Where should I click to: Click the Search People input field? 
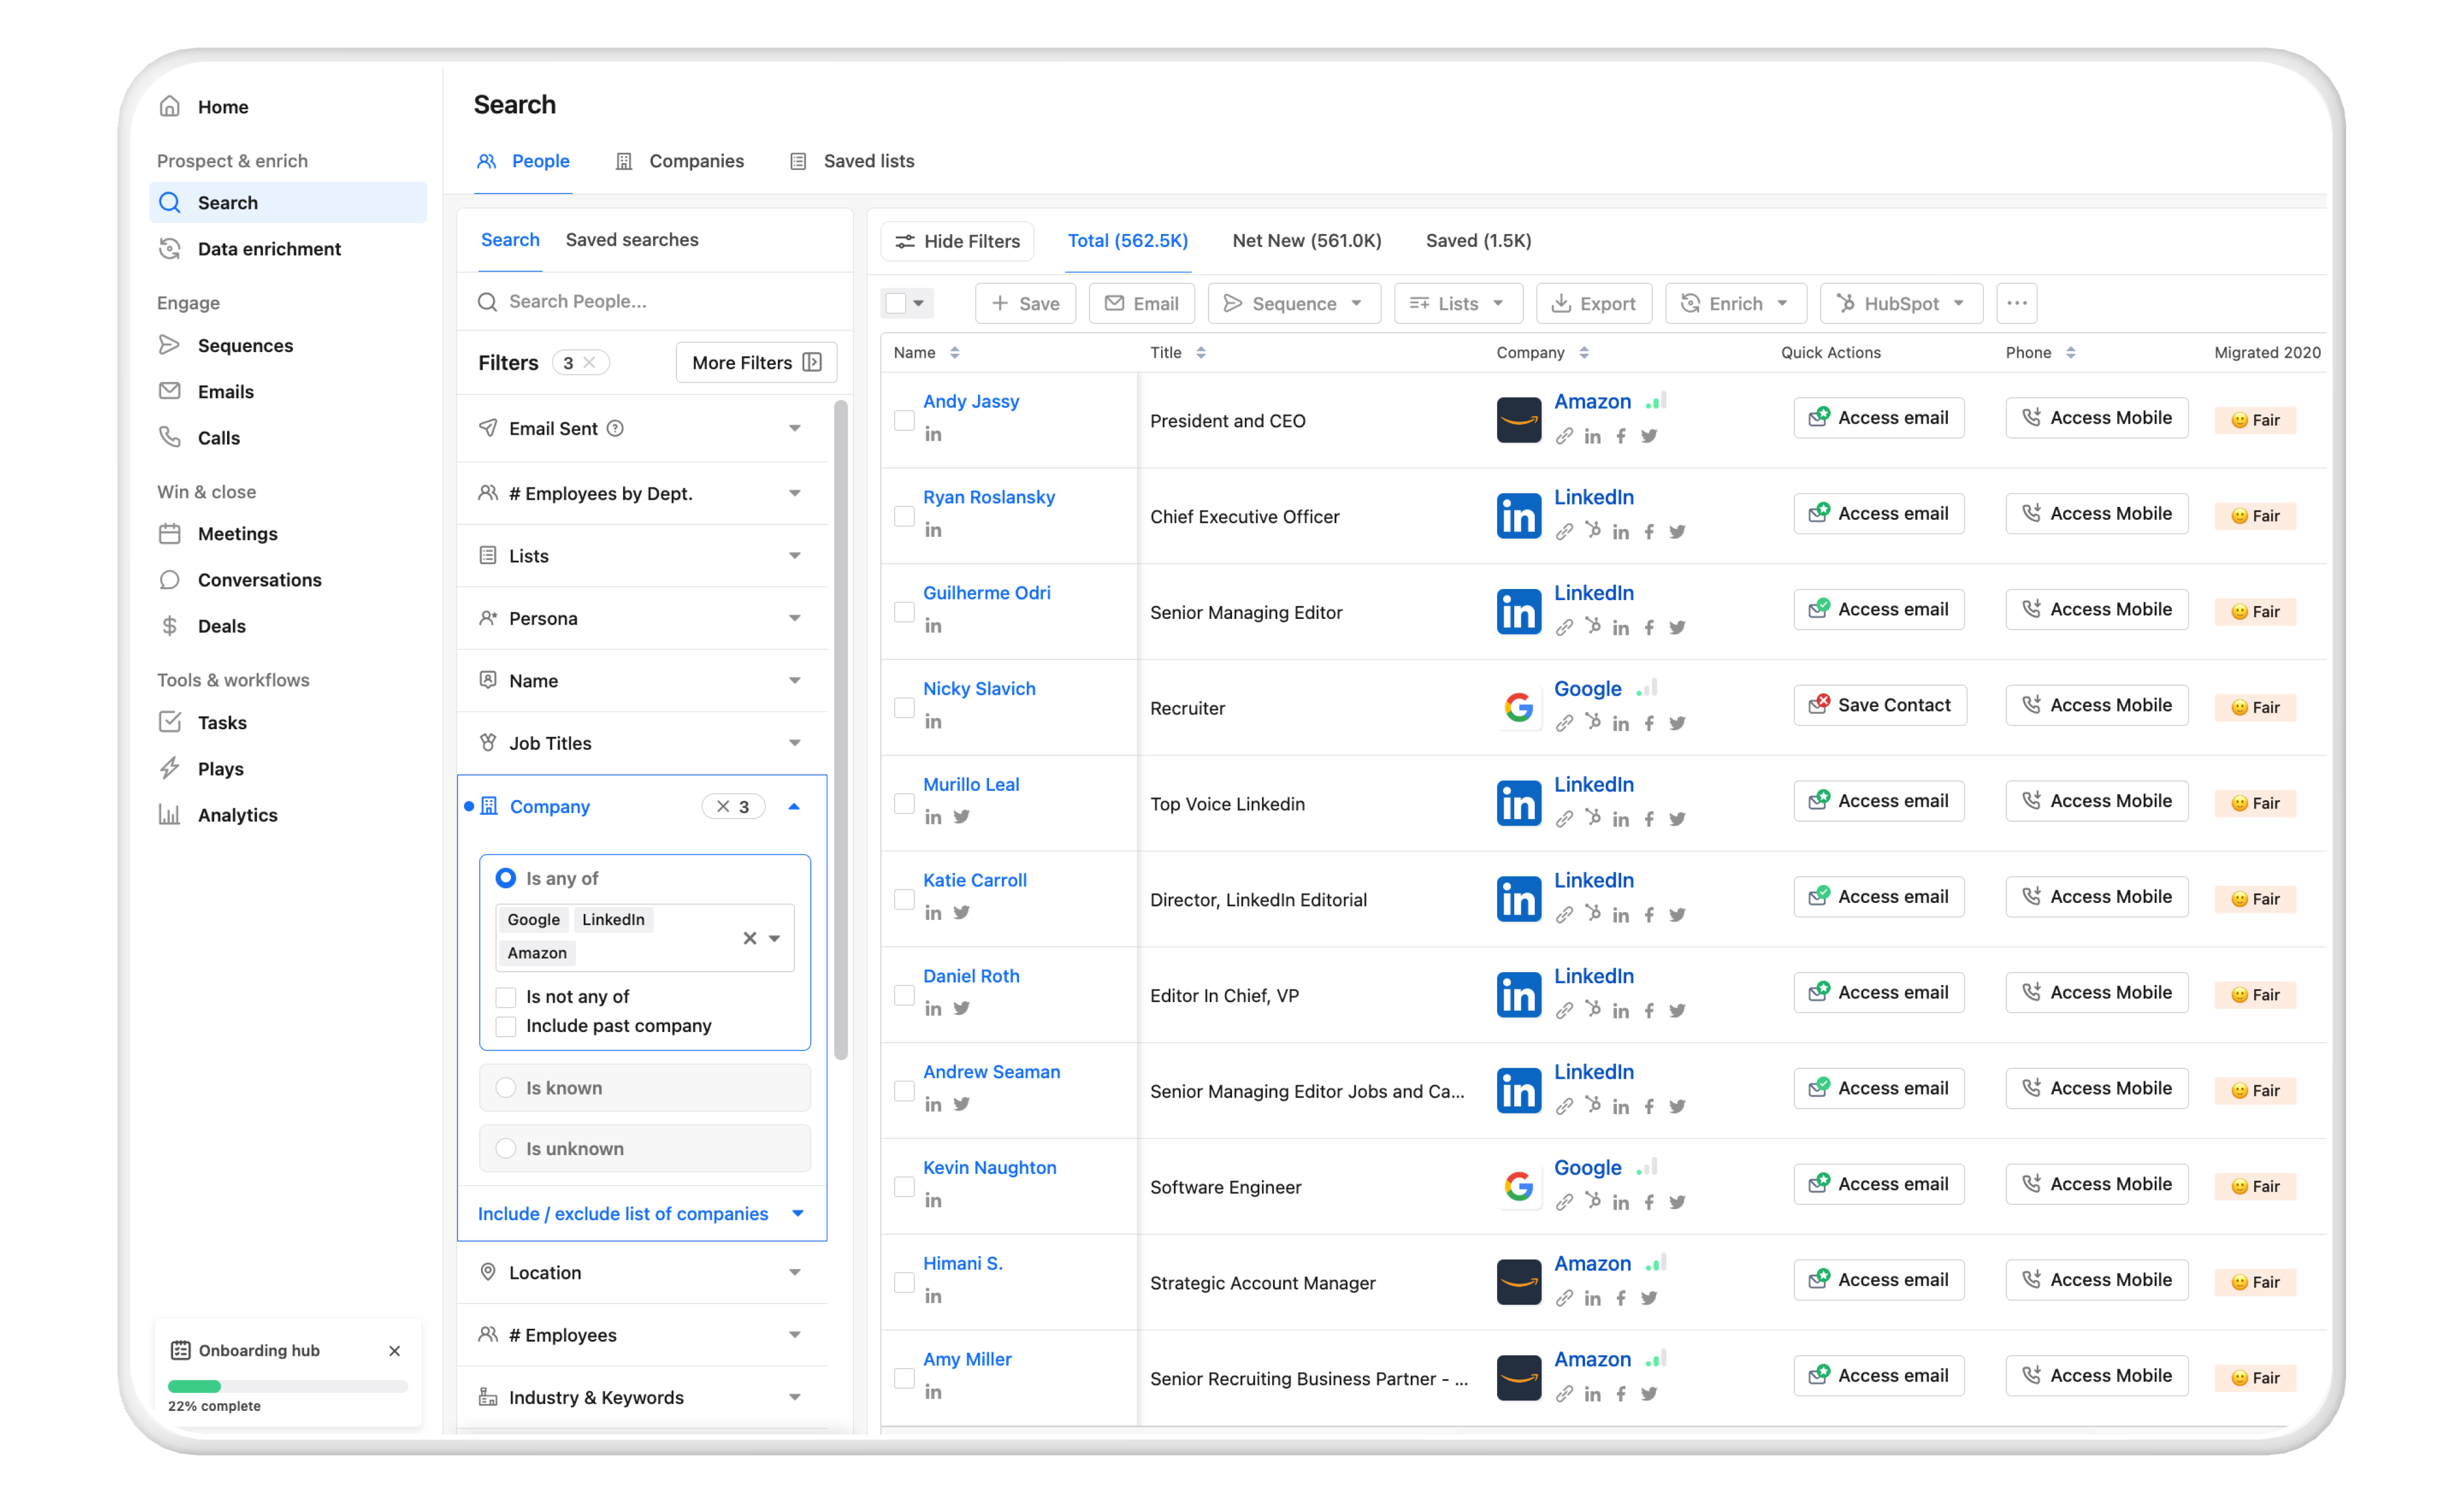[642, 299]
